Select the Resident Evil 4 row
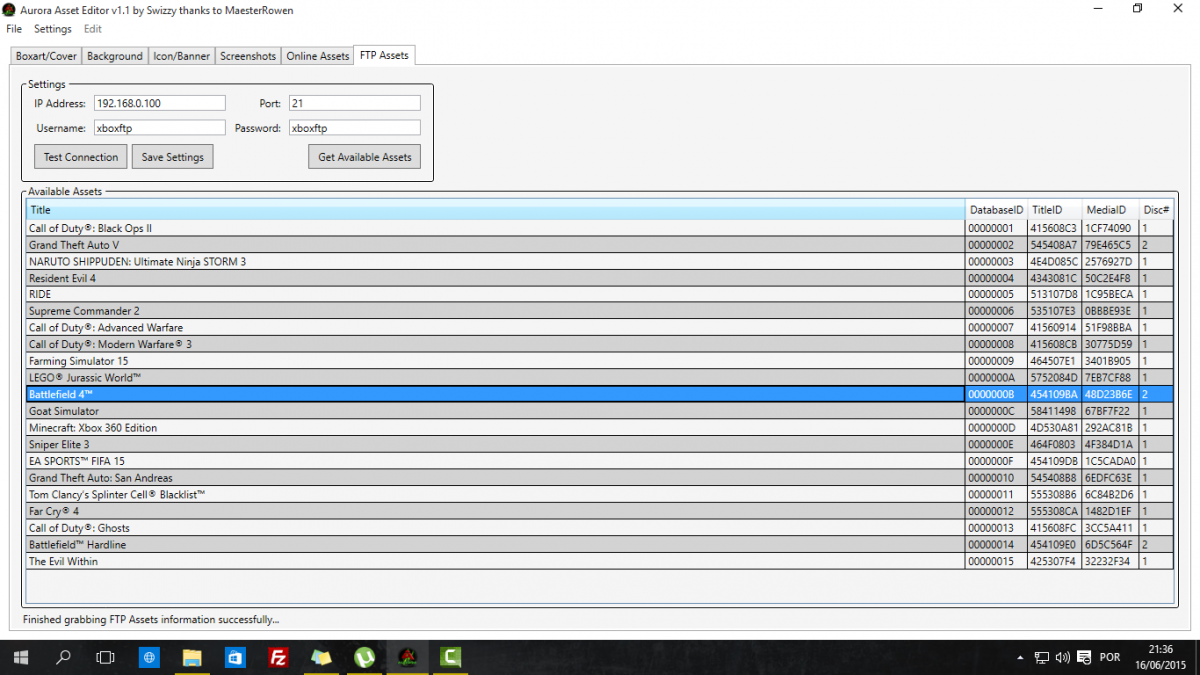Viewport: 1200px width, 675px height. [x=600, y=278]
